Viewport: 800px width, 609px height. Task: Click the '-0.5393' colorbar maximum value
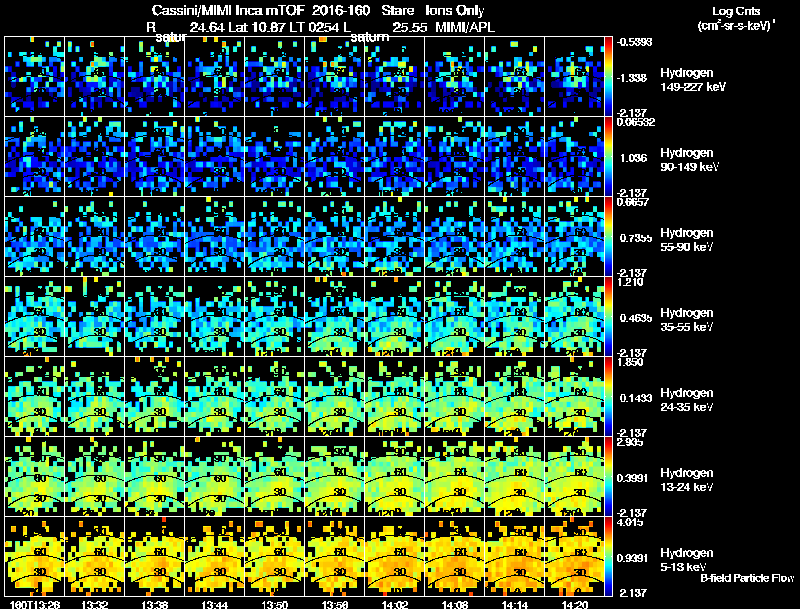(634, 42)
